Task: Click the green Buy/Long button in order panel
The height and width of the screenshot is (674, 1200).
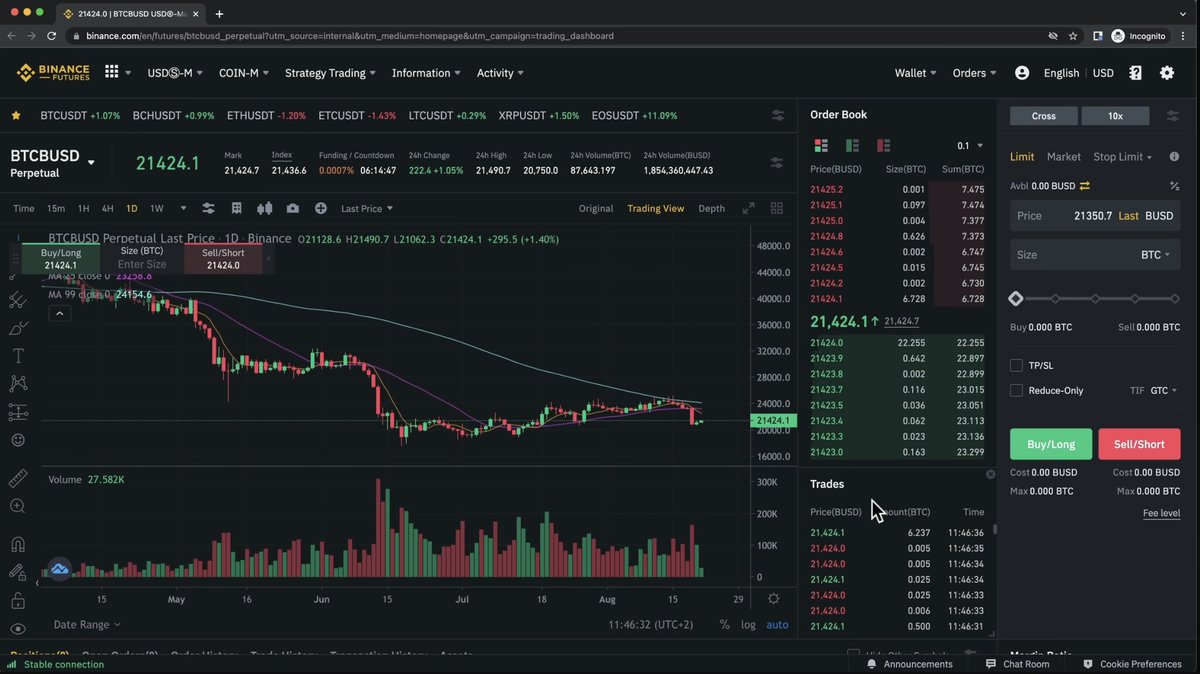Action: (1051, 444)
